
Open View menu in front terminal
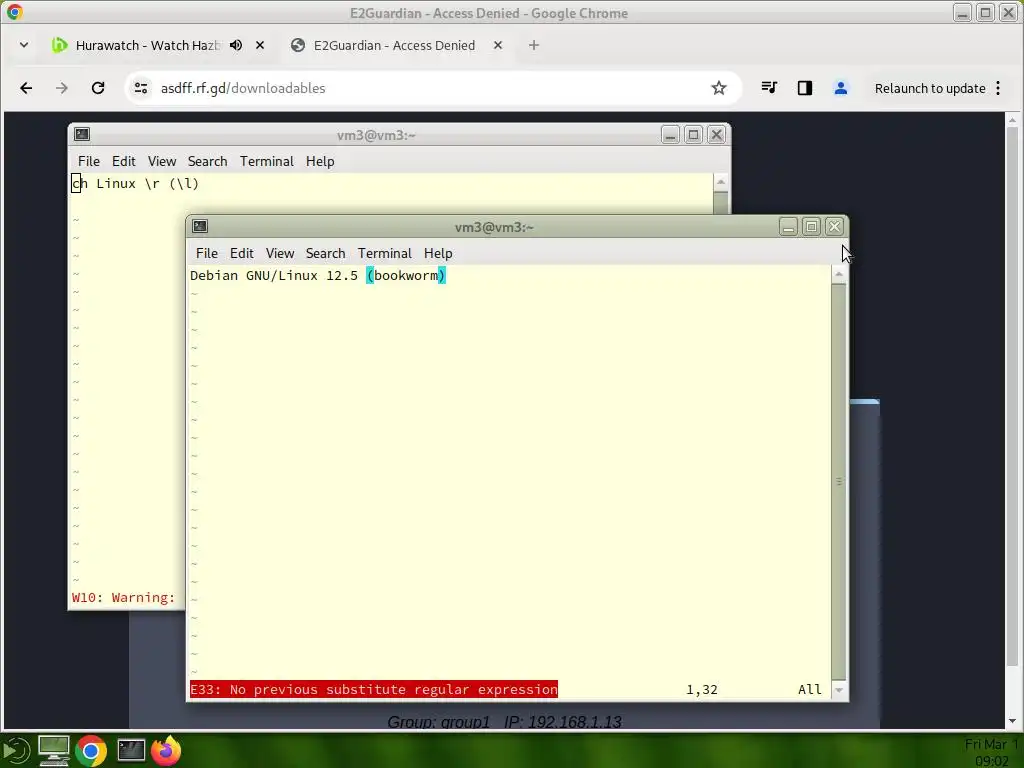point(280,253)
